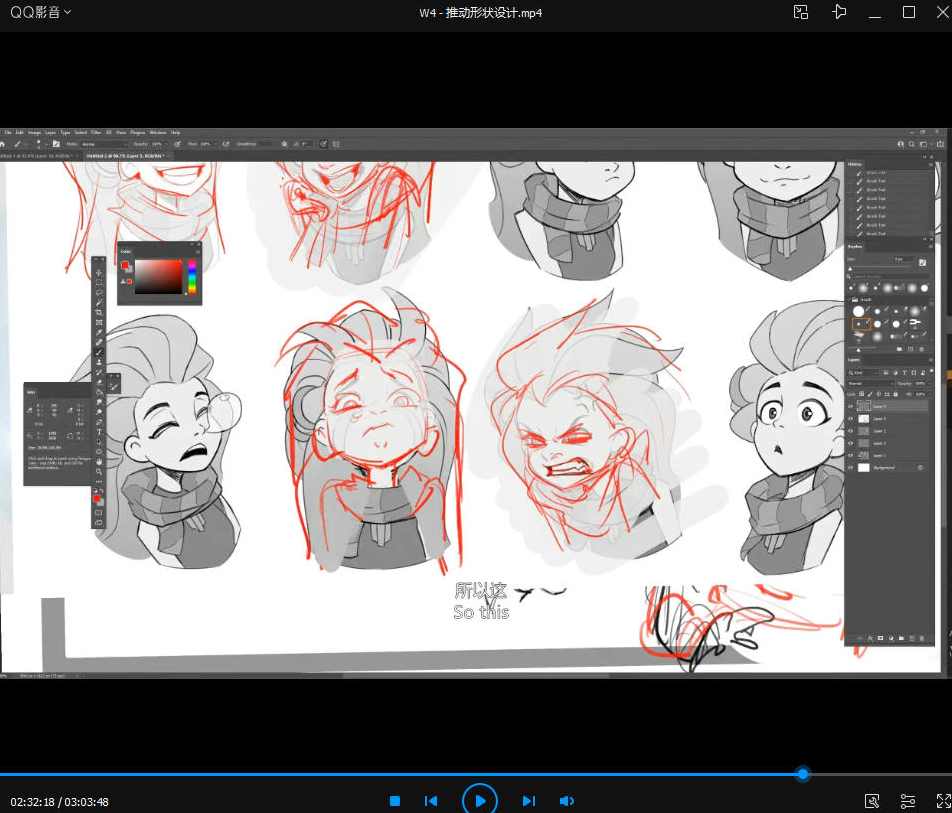The width and height of the screenshot is (952, 813).
Task: Enter fullscreen mode
Action: [942, 801]
